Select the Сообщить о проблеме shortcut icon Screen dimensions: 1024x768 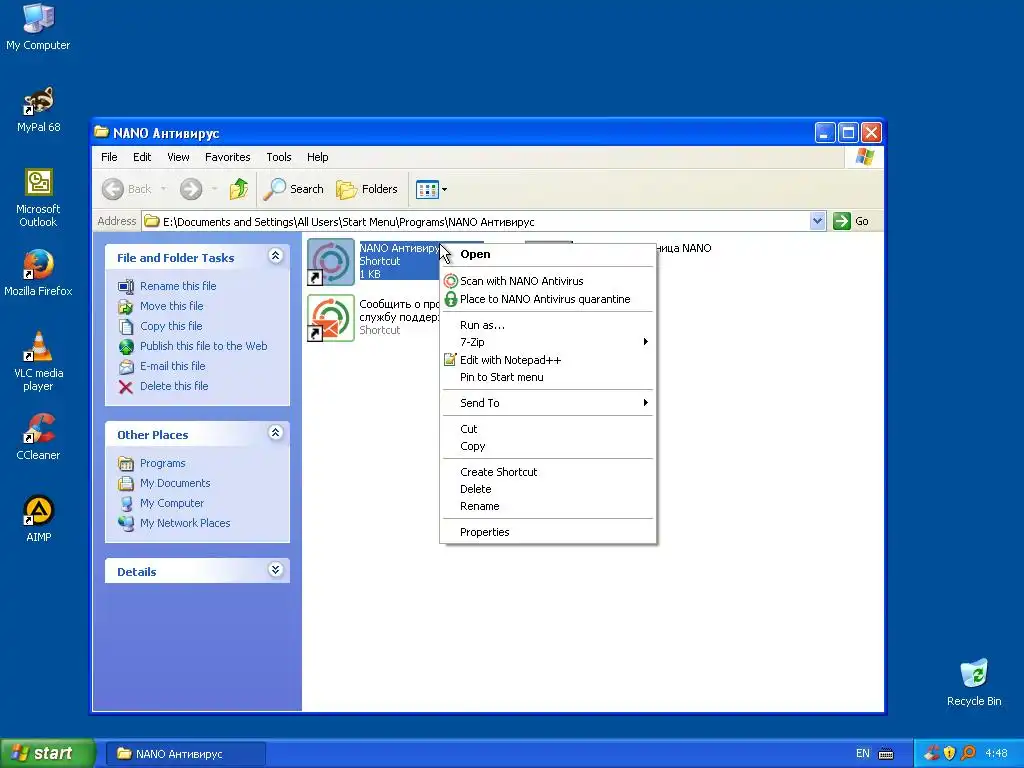[x=331, y=318]
